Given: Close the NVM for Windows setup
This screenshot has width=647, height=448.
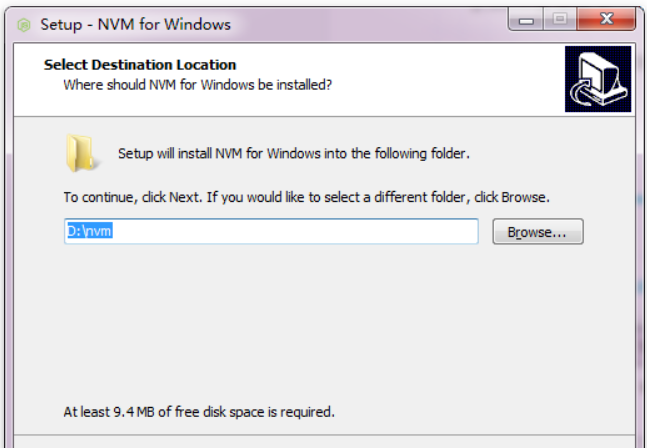Looking at the screenshot, I should click(x=606, y=19).
